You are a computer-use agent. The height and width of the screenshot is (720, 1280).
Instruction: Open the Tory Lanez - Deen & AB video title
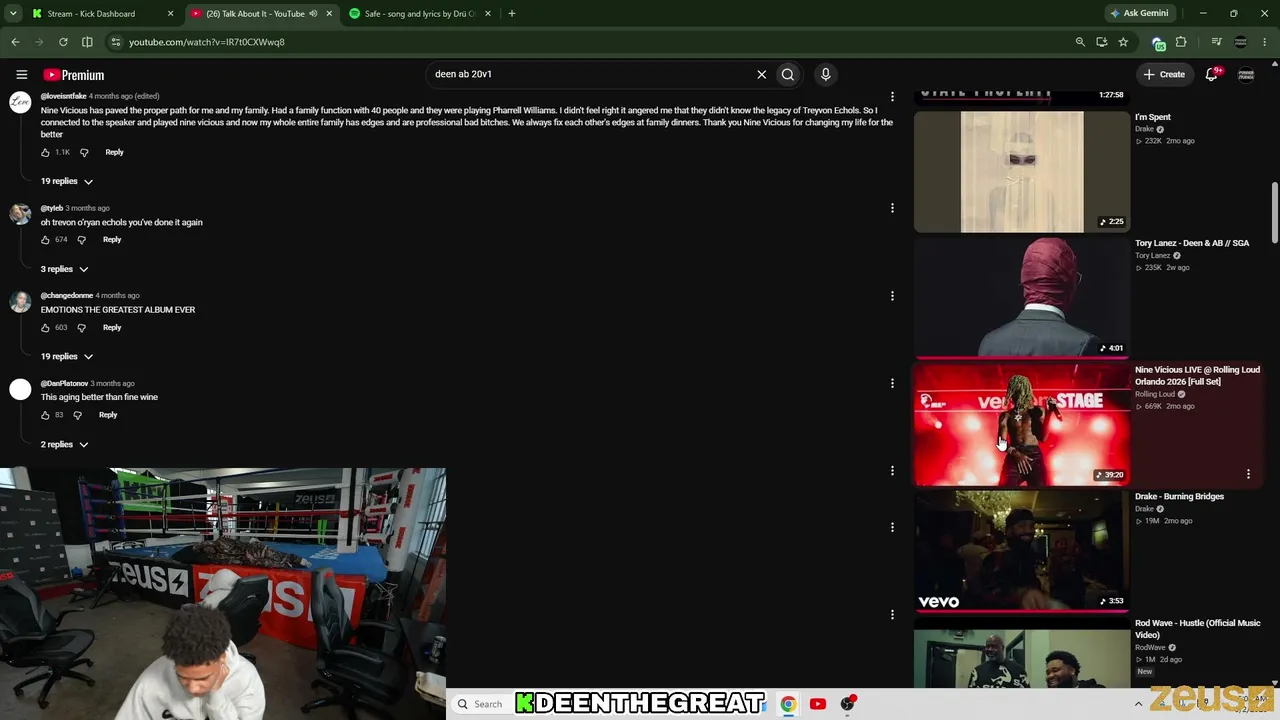[x=1192, y=243]
